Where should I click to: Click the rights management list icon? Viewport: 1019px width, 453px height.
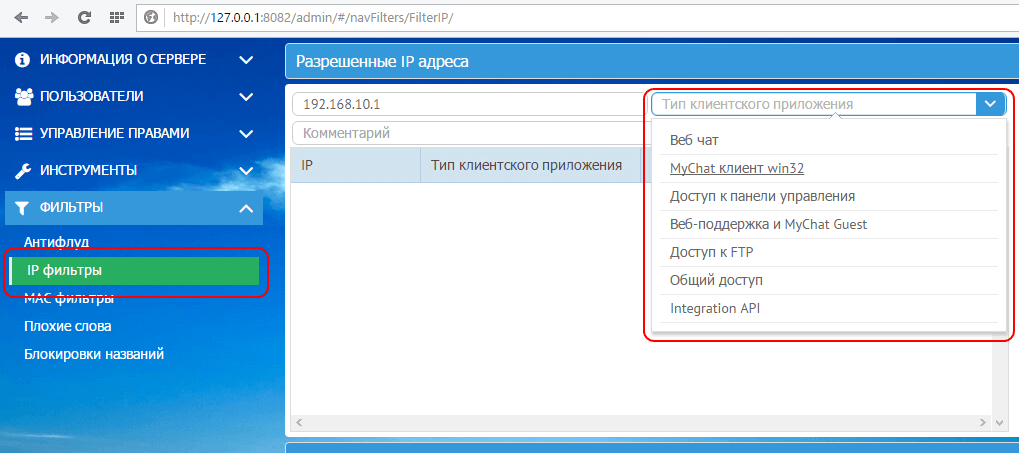point(23,133)
